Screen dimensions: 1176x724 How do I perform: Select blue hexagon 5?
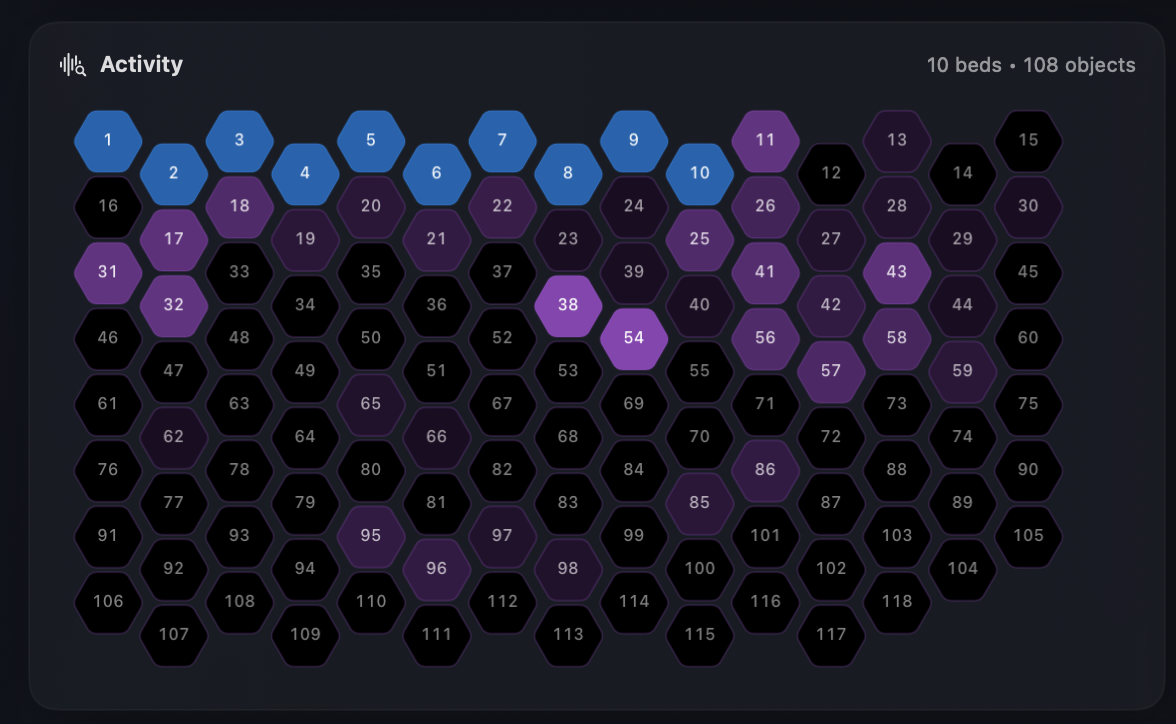[x=371, y=140]
